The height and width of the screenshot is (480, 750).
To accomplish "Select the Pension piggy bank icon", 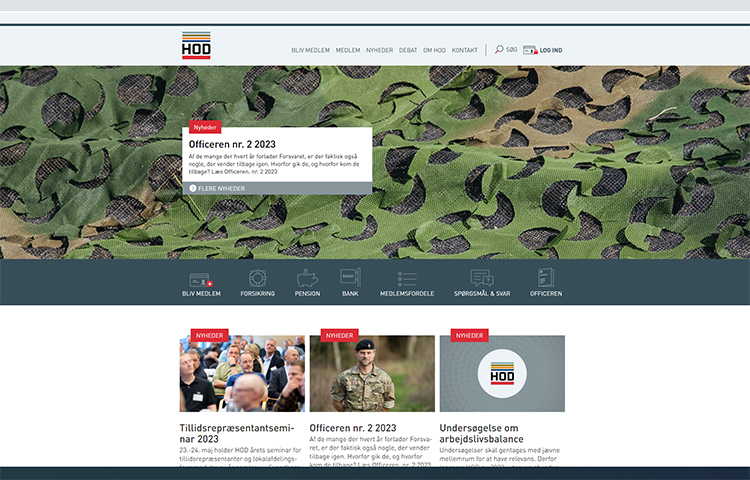I will point(307,278).
